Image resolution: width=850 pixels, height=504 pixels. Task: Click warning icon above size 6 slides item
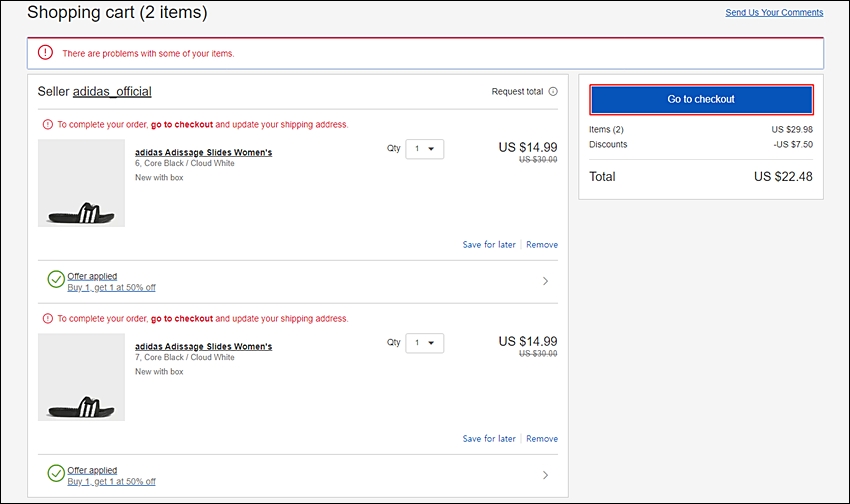click(48, 125)
